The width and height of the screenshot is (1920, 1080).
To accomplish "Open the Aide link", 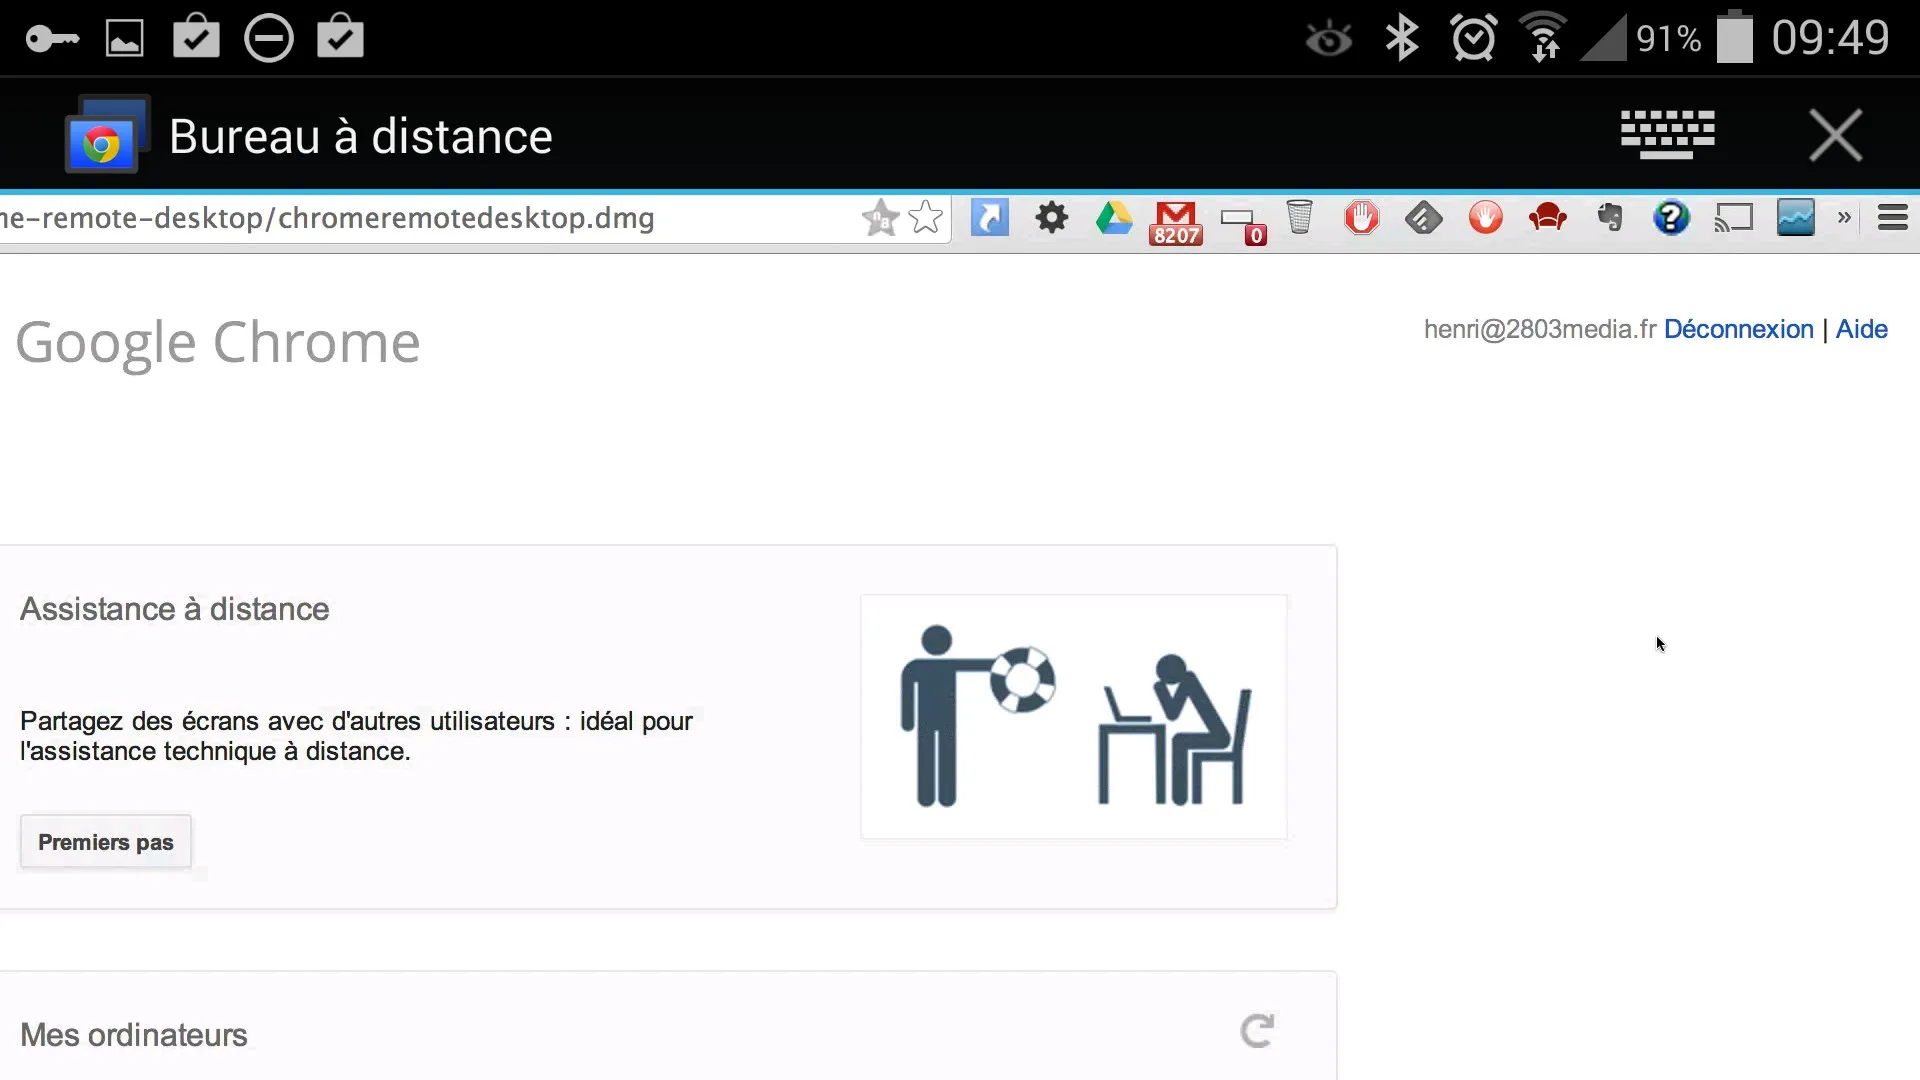I will point(1861,329).
